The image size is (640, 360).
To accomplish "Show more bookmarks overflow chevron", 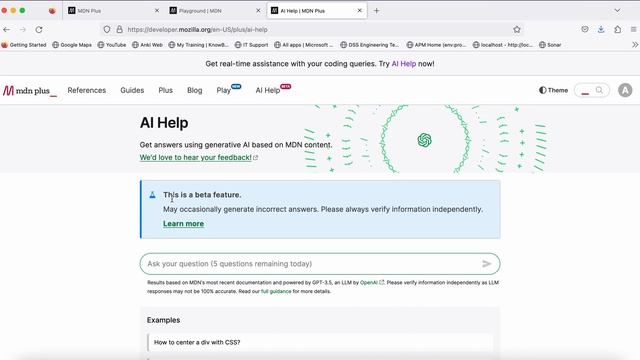I will pos(635,45).
